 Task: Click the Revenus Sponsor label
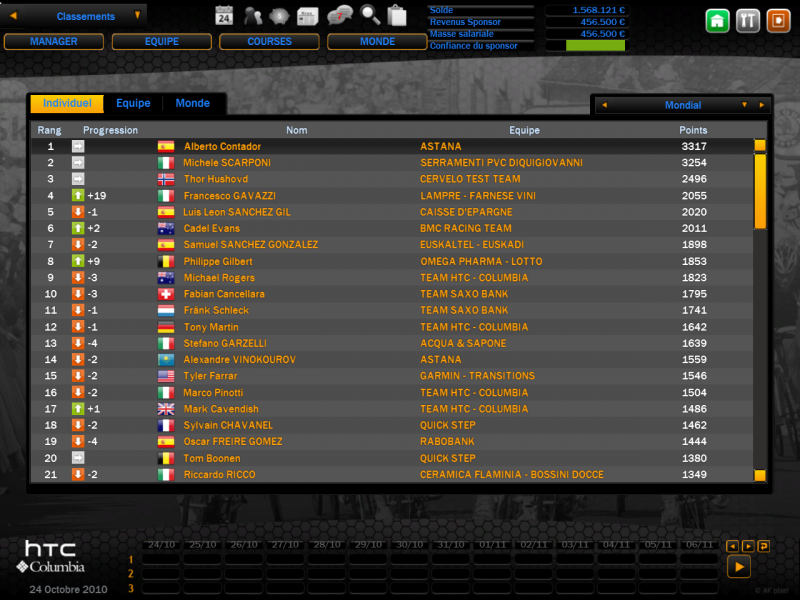pos(465,22)
